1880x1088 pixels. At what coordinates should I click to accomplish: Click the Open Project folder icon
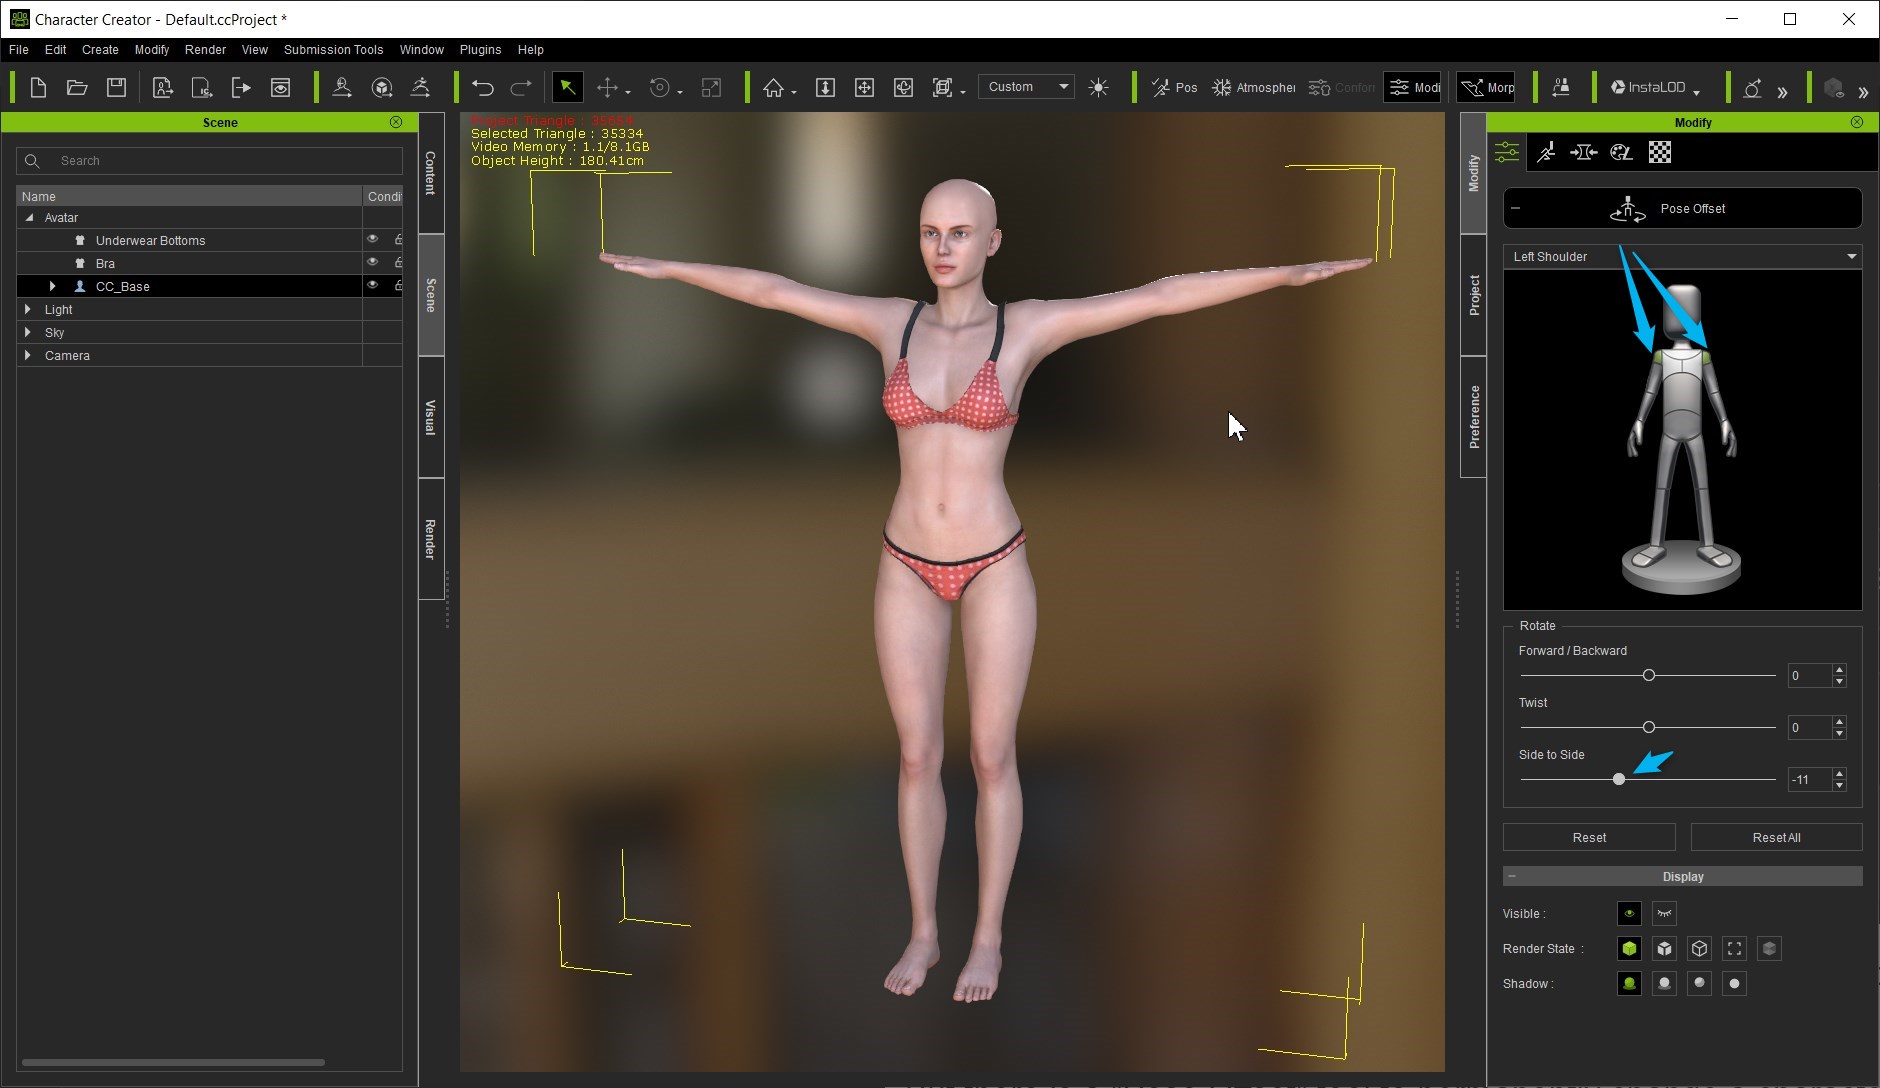(x=77, y=88)
